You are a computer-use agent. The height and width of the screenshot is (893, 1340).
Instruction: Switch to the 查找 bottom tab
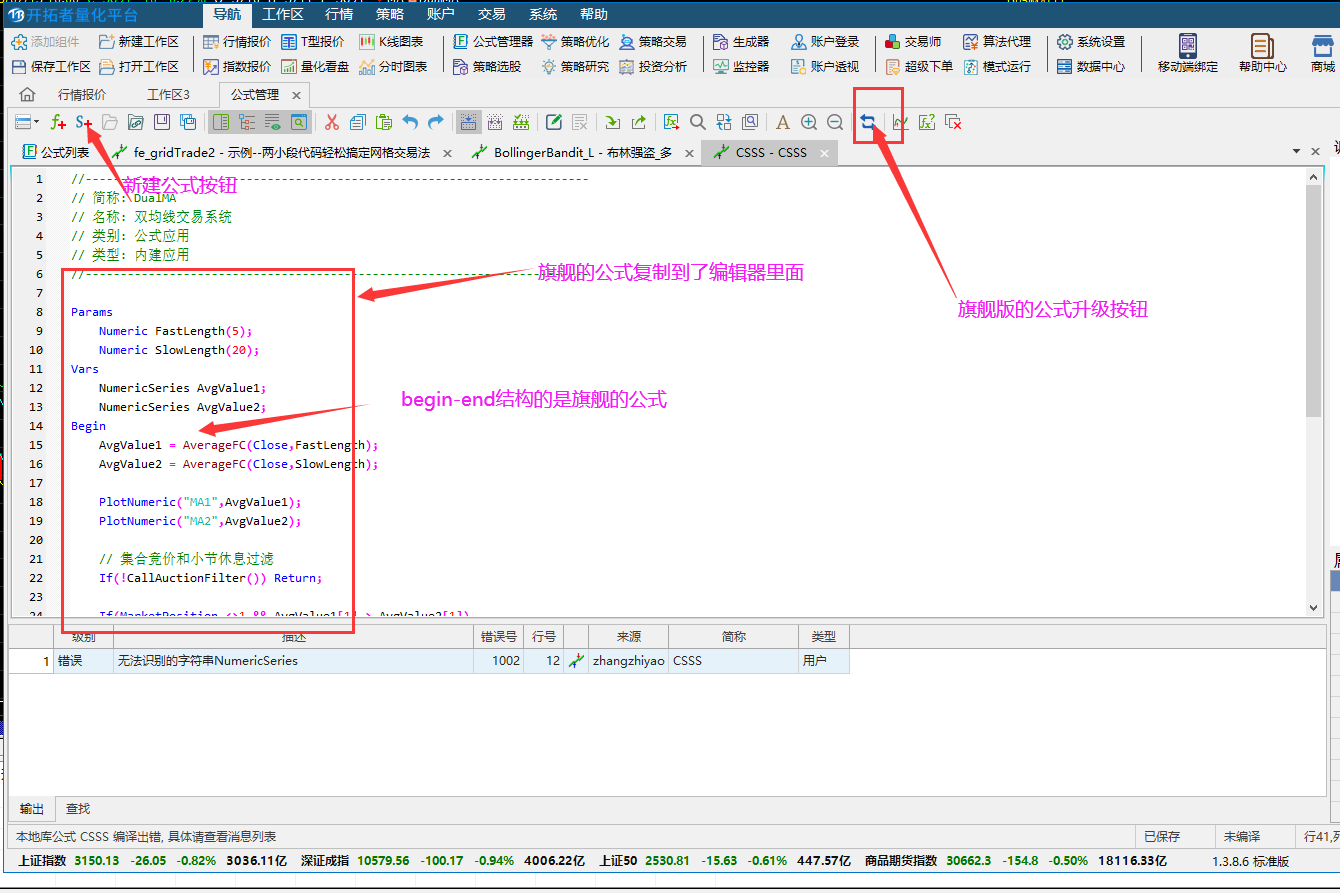pyautogui.click(x=78, y=808)
